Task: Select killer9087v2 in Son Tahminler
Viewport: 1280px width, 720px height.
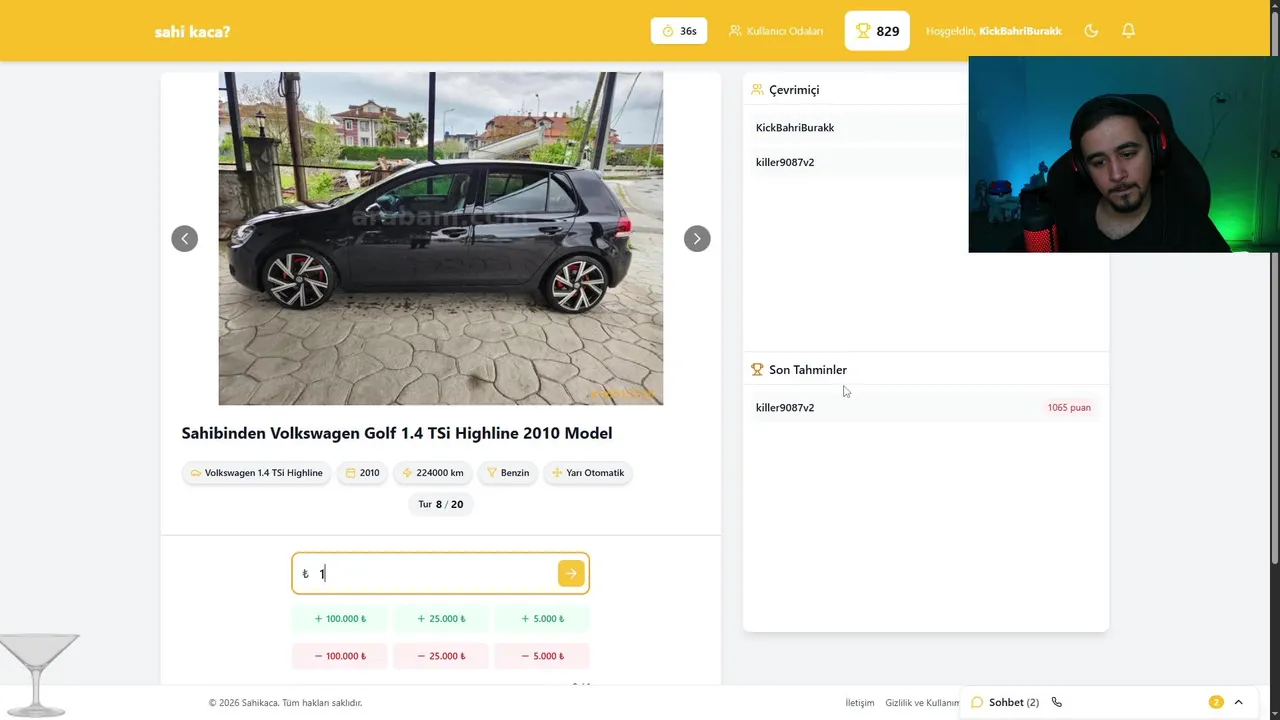Action: click(x=785, y=408)
